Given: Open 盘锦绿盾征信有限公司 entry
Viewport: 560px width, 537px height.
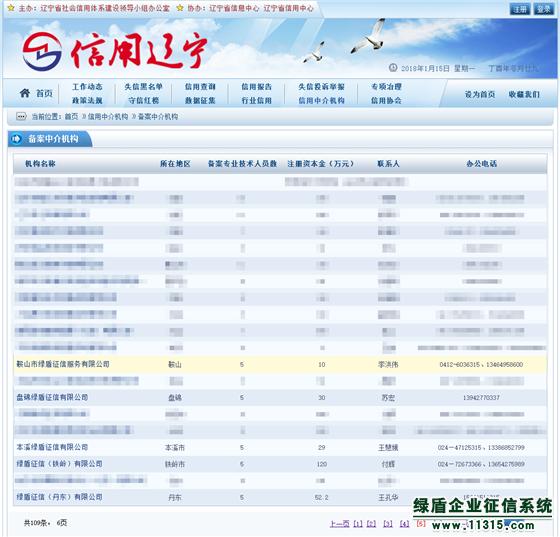Looking at the screenshot, I should tap(52, 397).
